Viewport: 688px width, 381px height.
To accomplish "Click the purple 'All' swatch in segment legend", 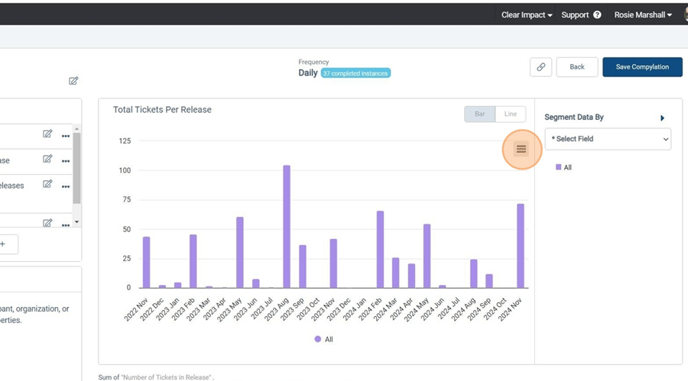I will [x=559, y=167].
